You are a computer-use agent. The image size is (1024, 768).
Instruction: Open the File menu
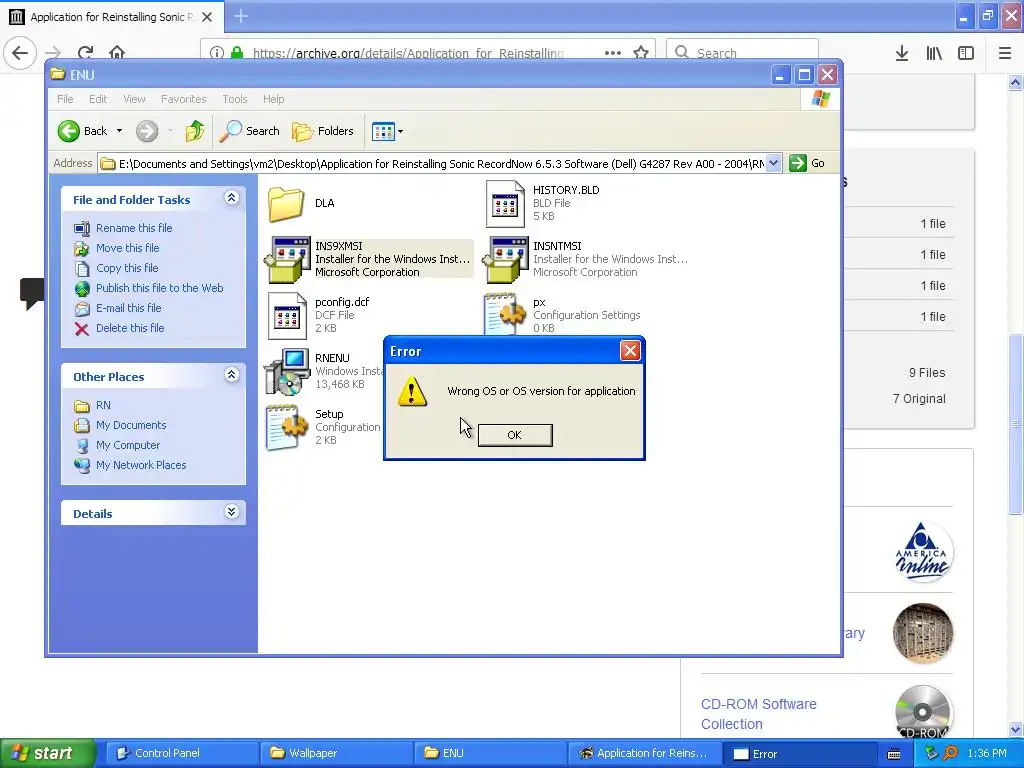coord(65,99)
